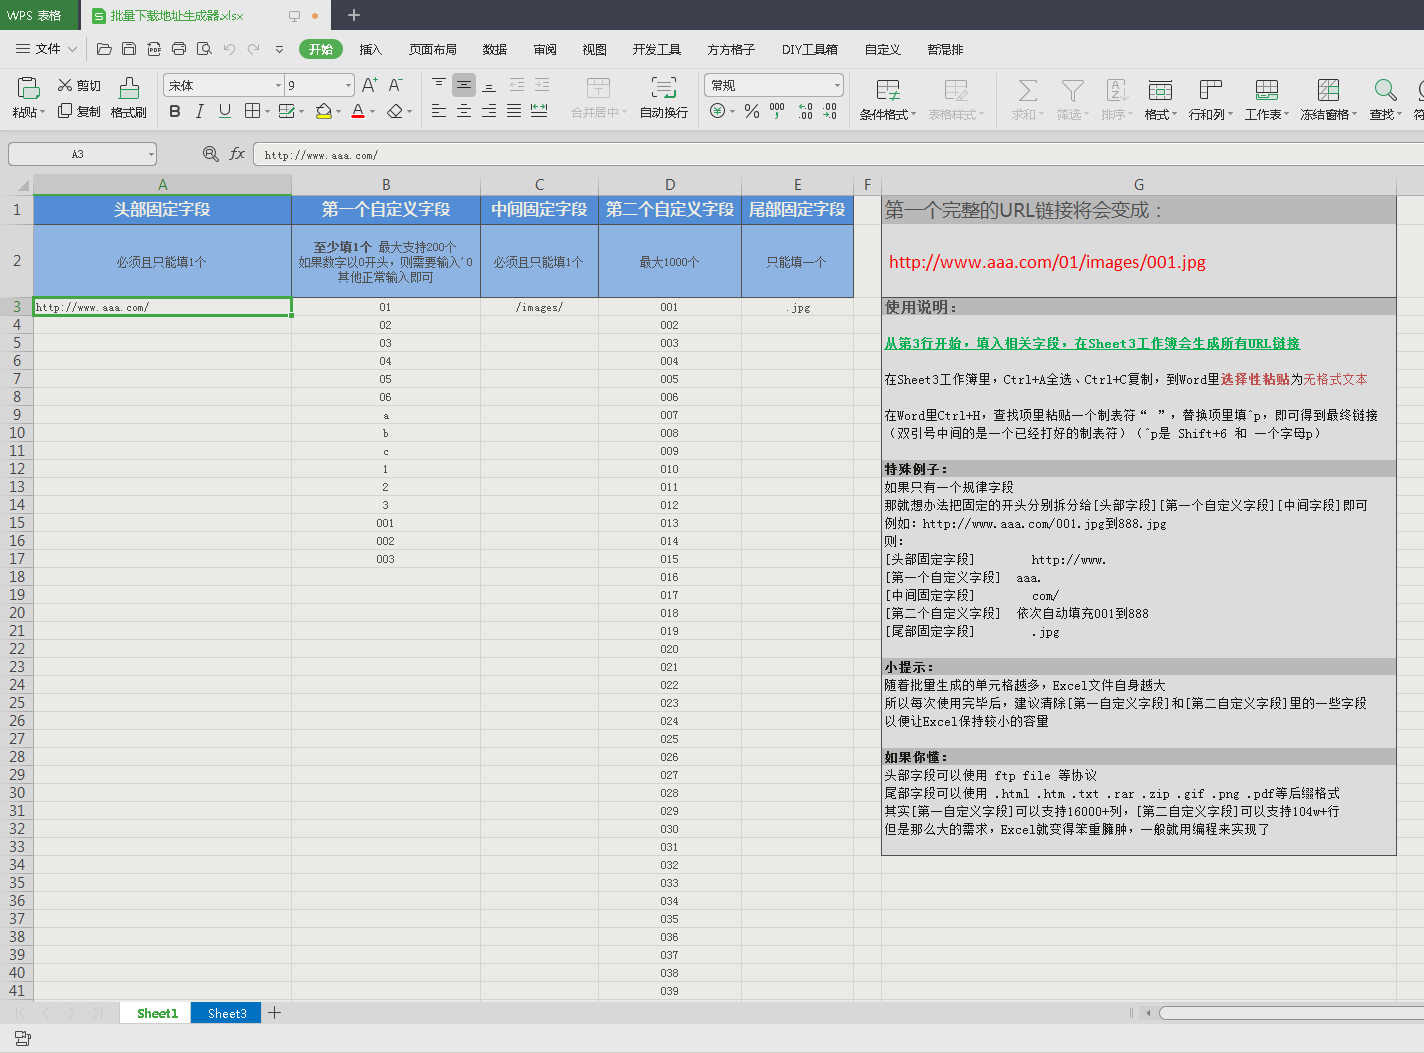The width and height of the screenshot is (1424, 1053).
Task: Toggle Underline formatting
Action: point(225,111)
